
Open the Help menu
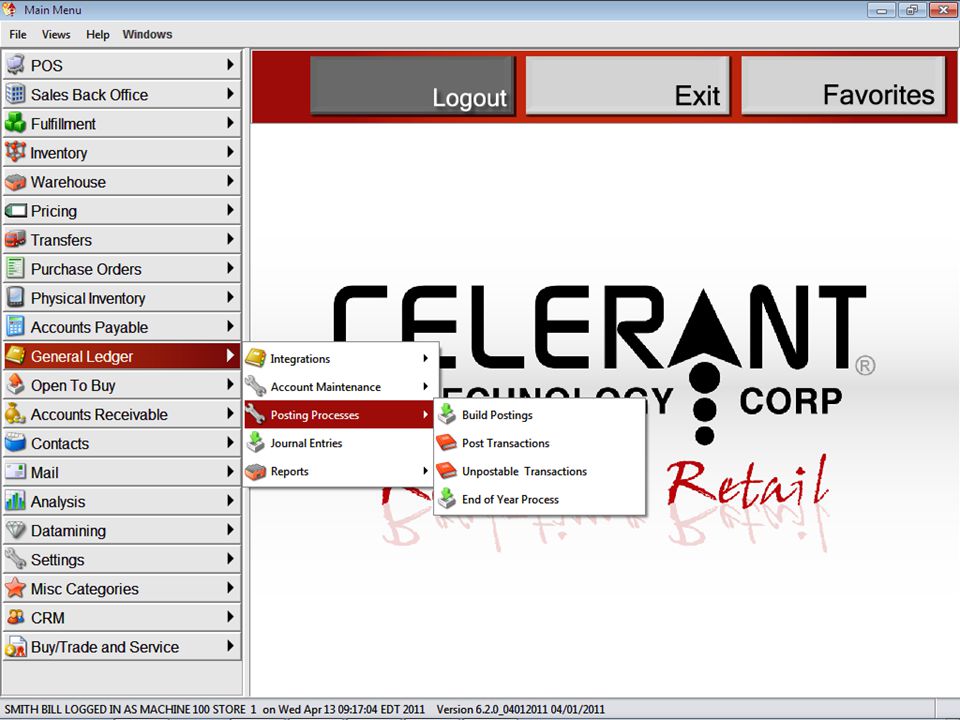97,34
